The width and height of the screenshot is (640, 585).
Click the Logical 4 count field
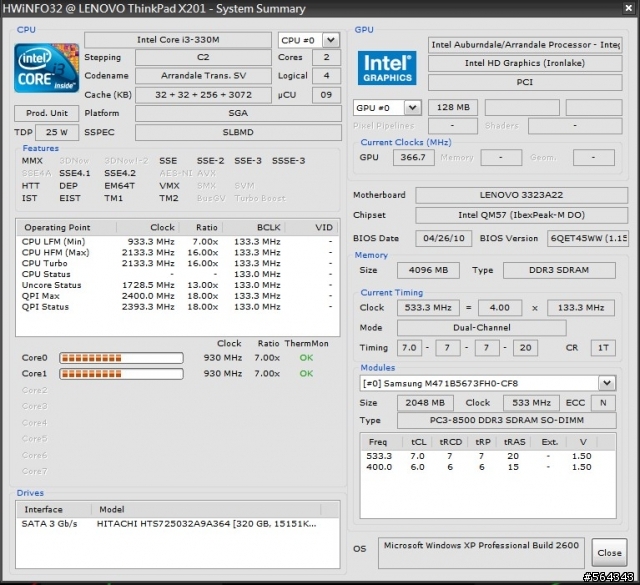326,76
